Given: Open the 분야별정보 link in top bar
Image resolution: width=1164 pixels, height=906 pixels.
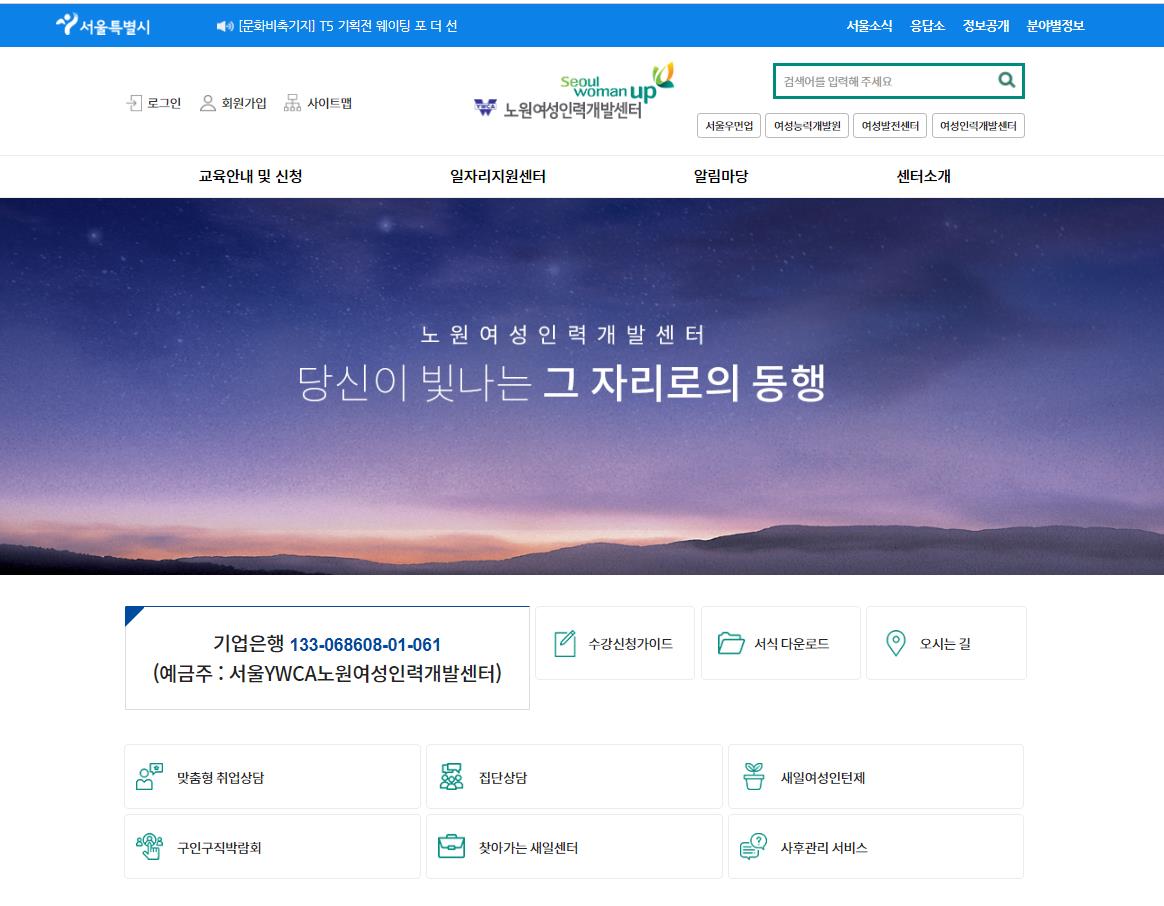Looking at the screenshot, I should pos(1055,26).
